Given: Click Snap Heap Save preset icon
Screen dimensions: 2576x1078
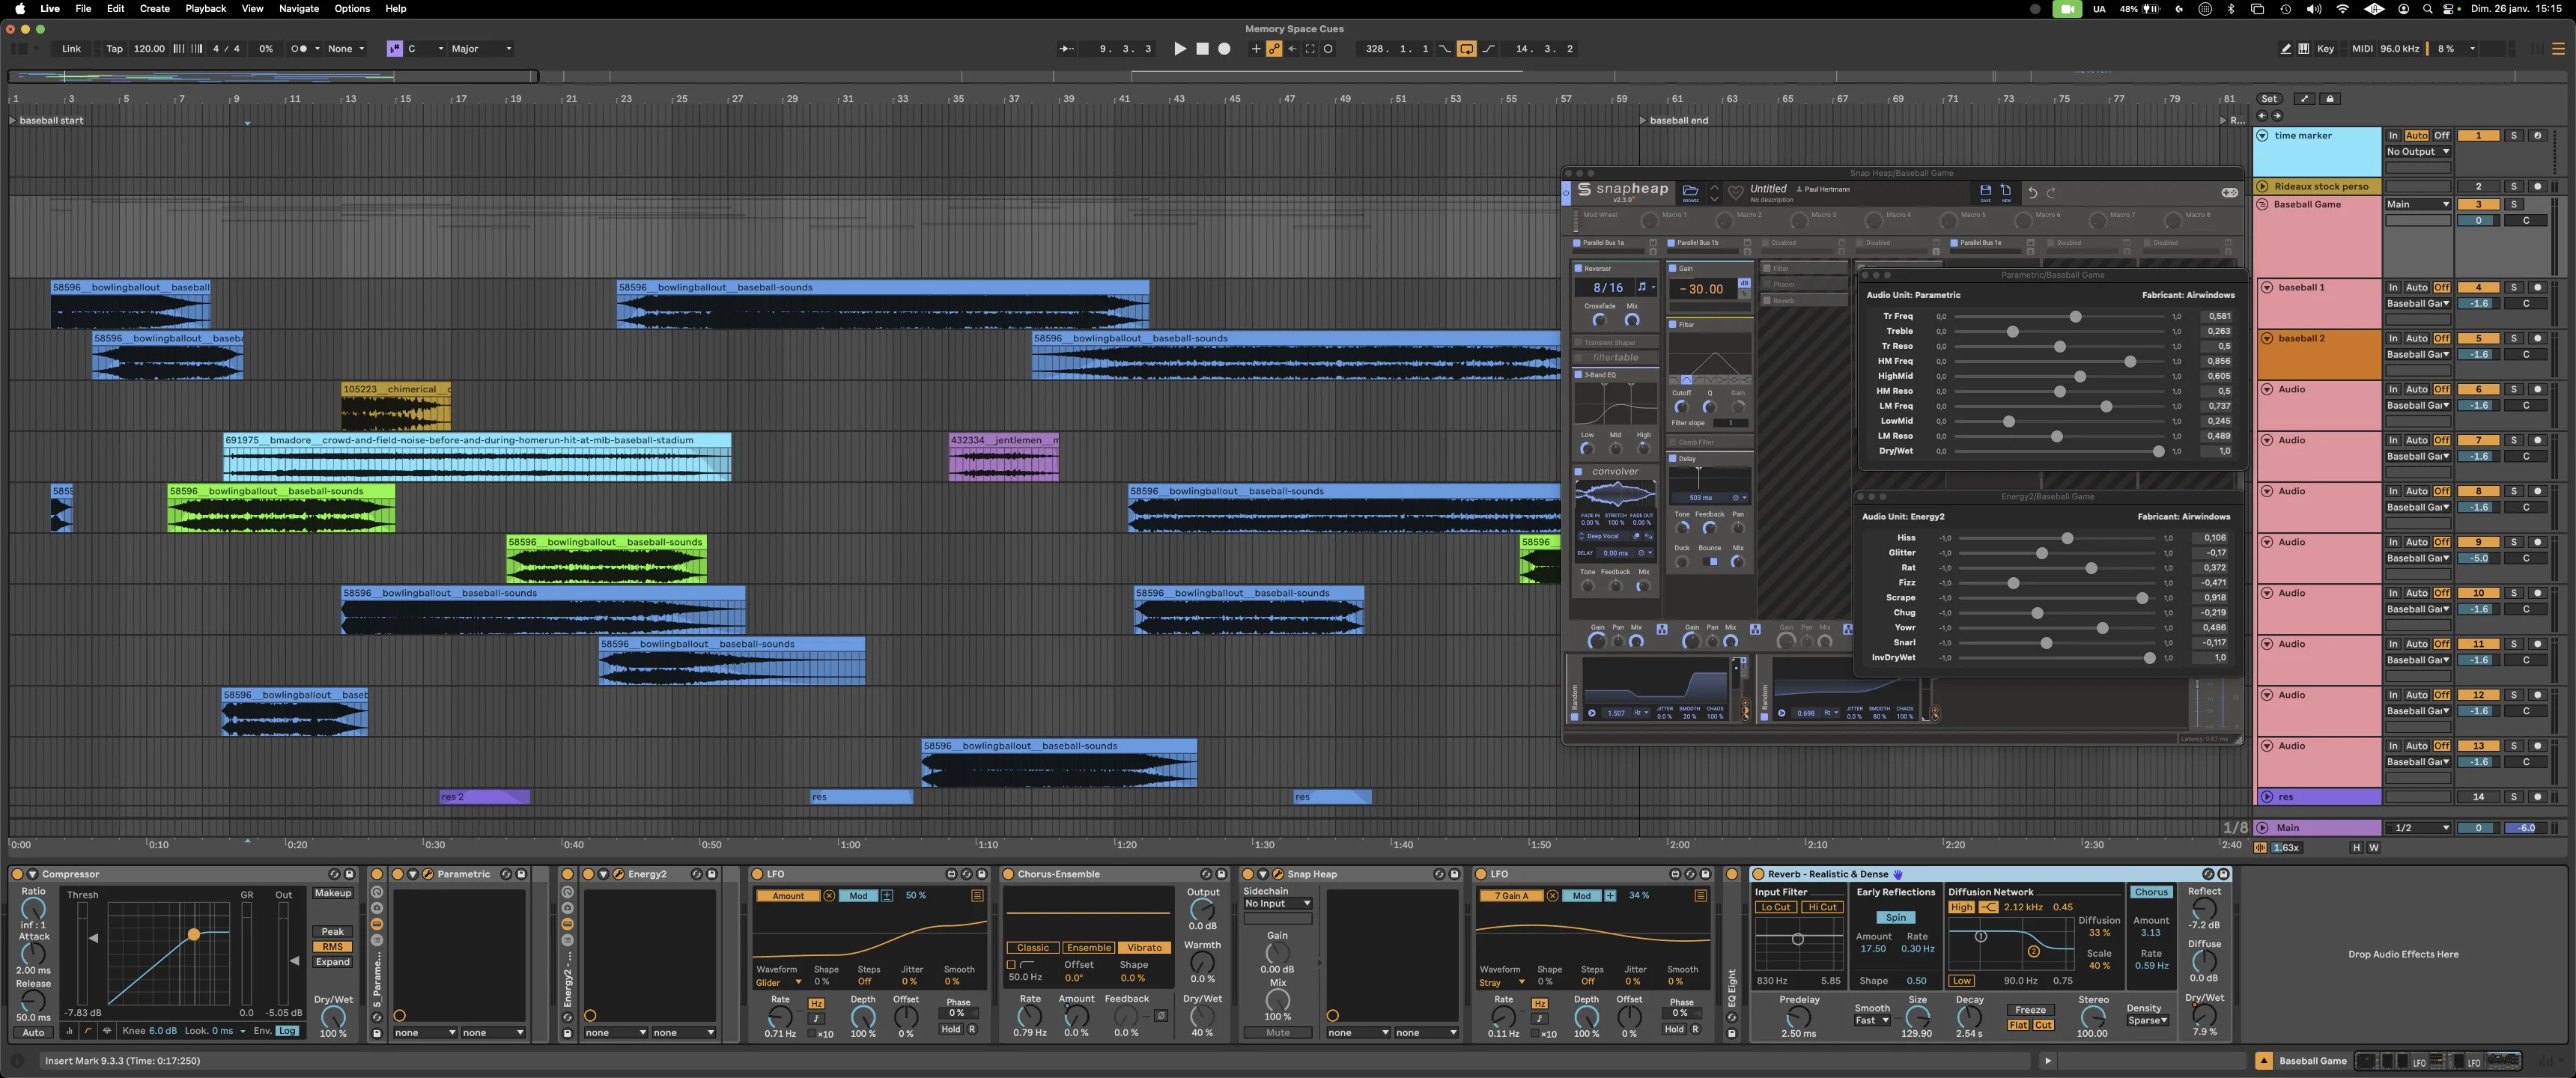Looking at the screenshot, I should [x=1985, y=190].
